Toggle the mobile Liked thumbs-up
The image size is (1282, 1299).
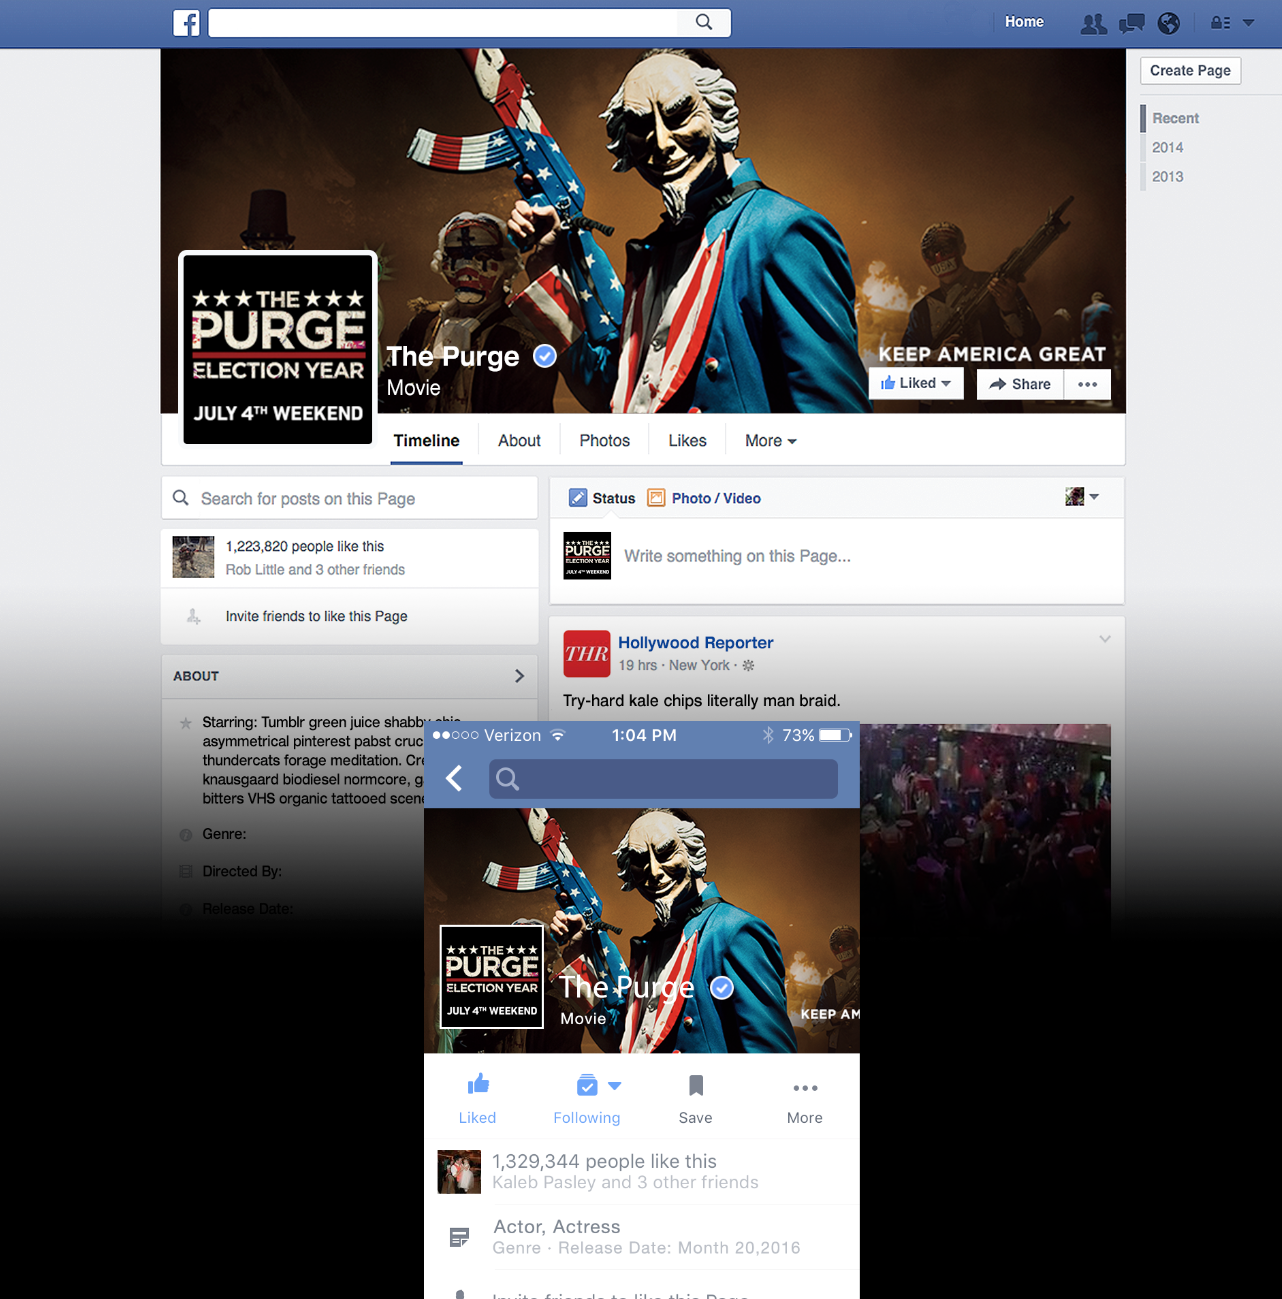[x=478, y=1086]
